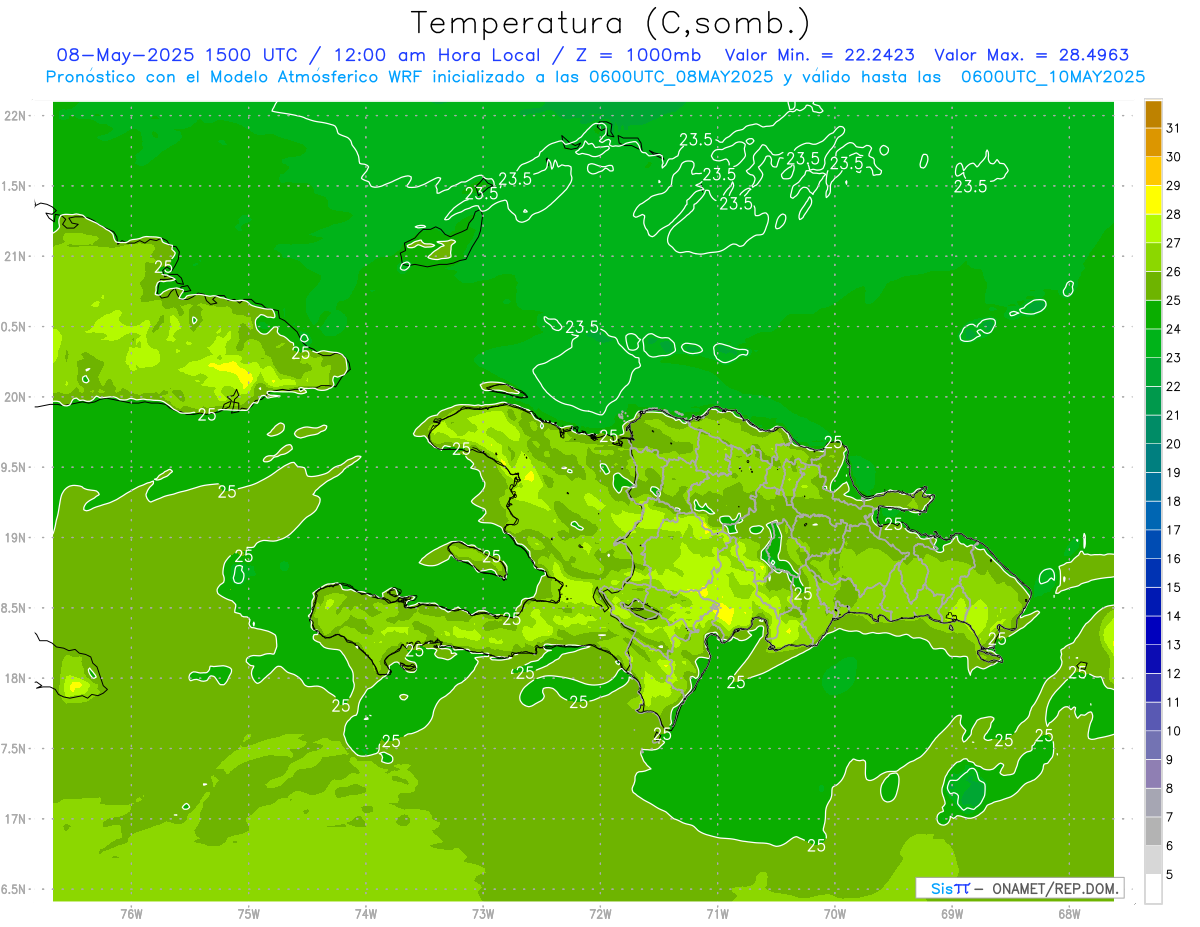Click the '14' color scale label

click(x=1174, y=616)
